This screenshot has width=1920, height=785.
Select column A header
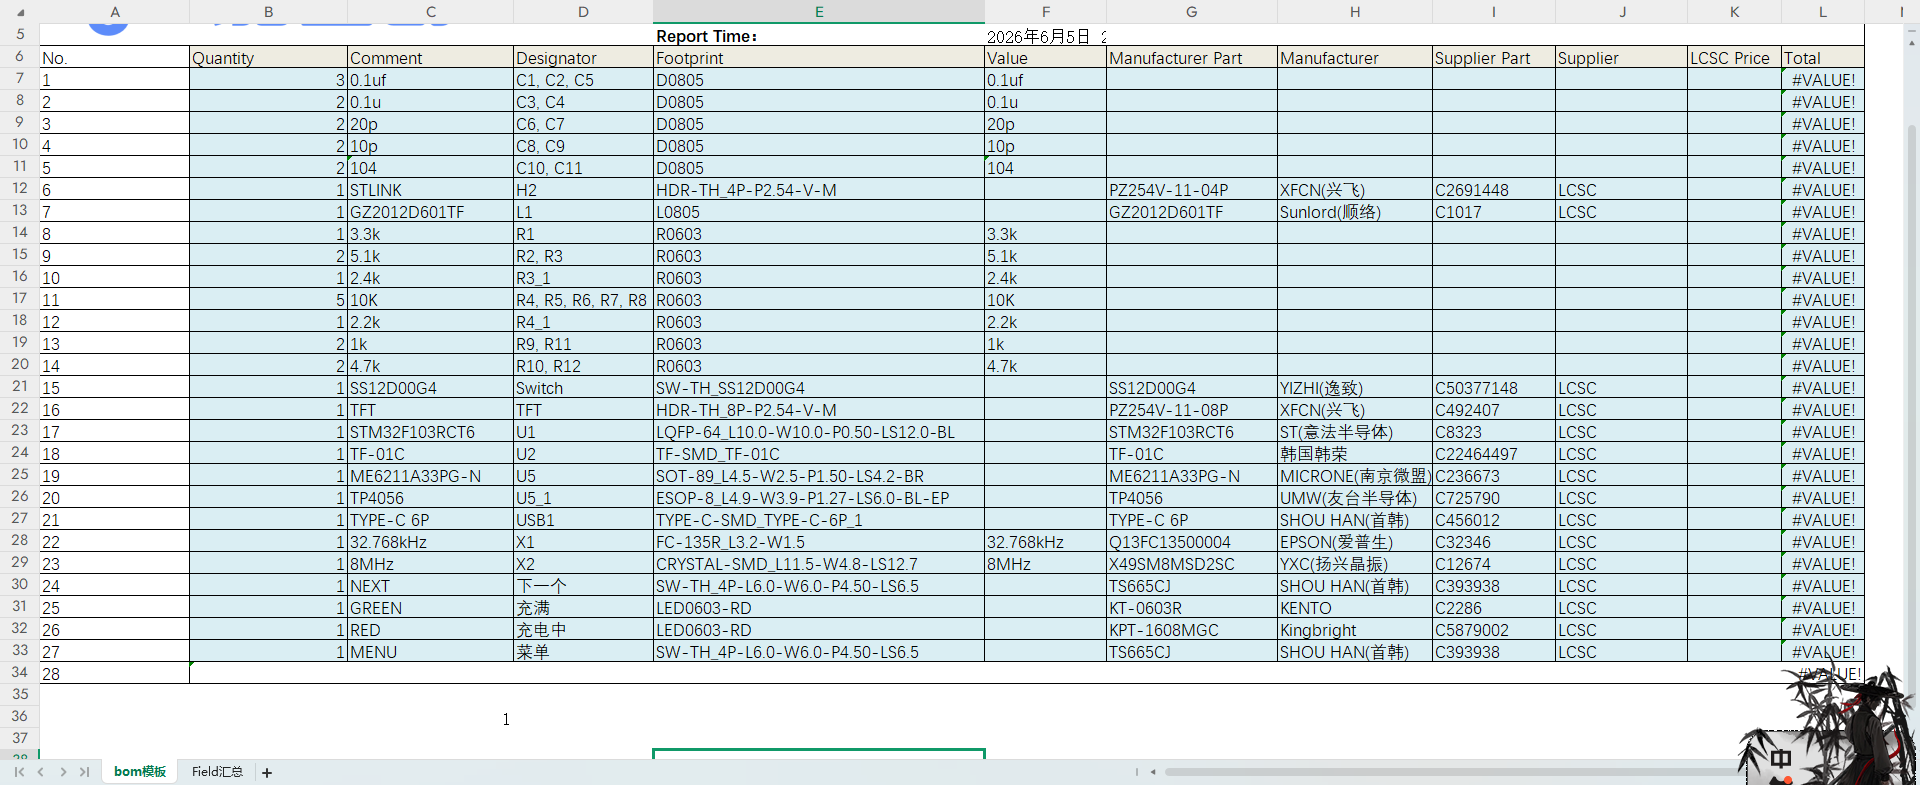[x=115, y=12]
